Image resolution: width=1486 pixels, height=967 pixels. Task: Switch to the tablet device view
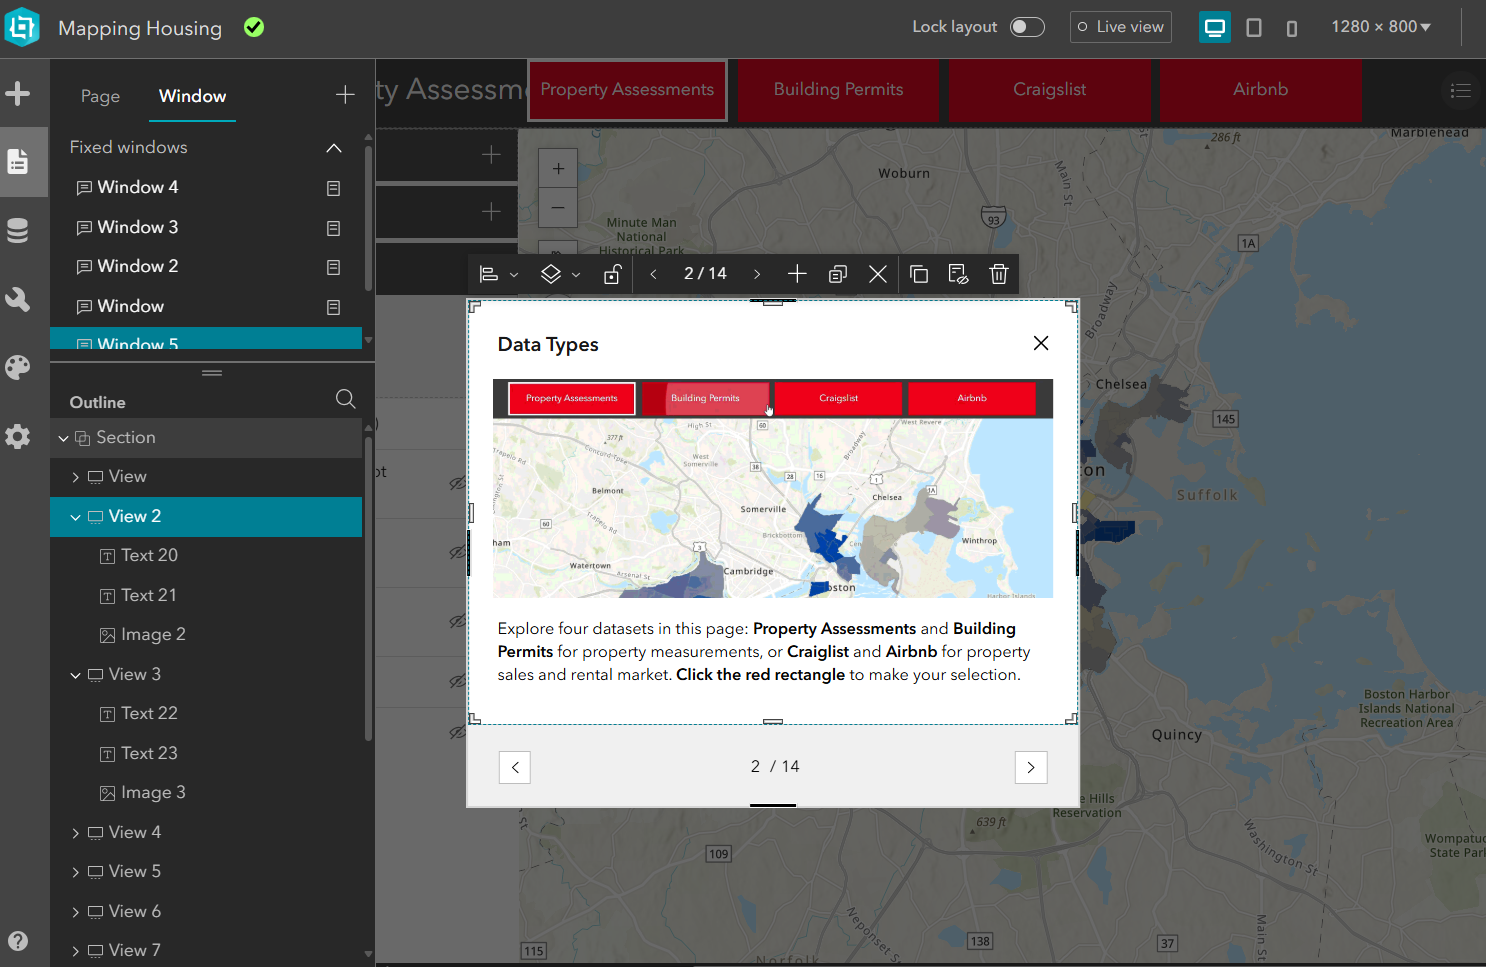point(1253,28)
